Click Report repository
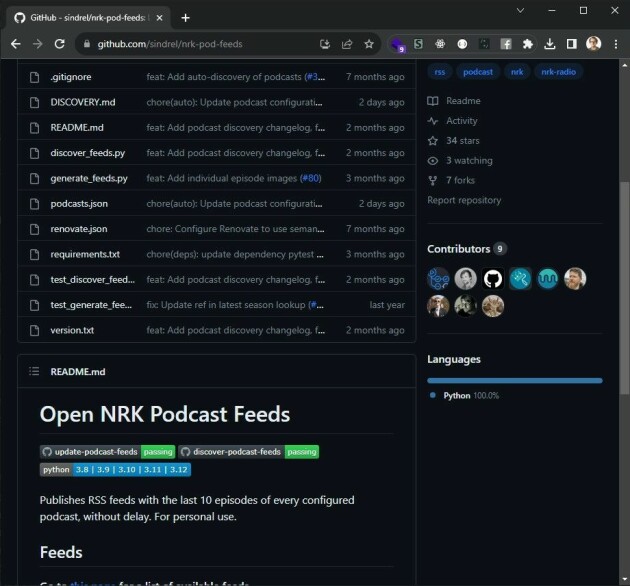This screenshot has height=586, width=630. (x=464, y=200)
